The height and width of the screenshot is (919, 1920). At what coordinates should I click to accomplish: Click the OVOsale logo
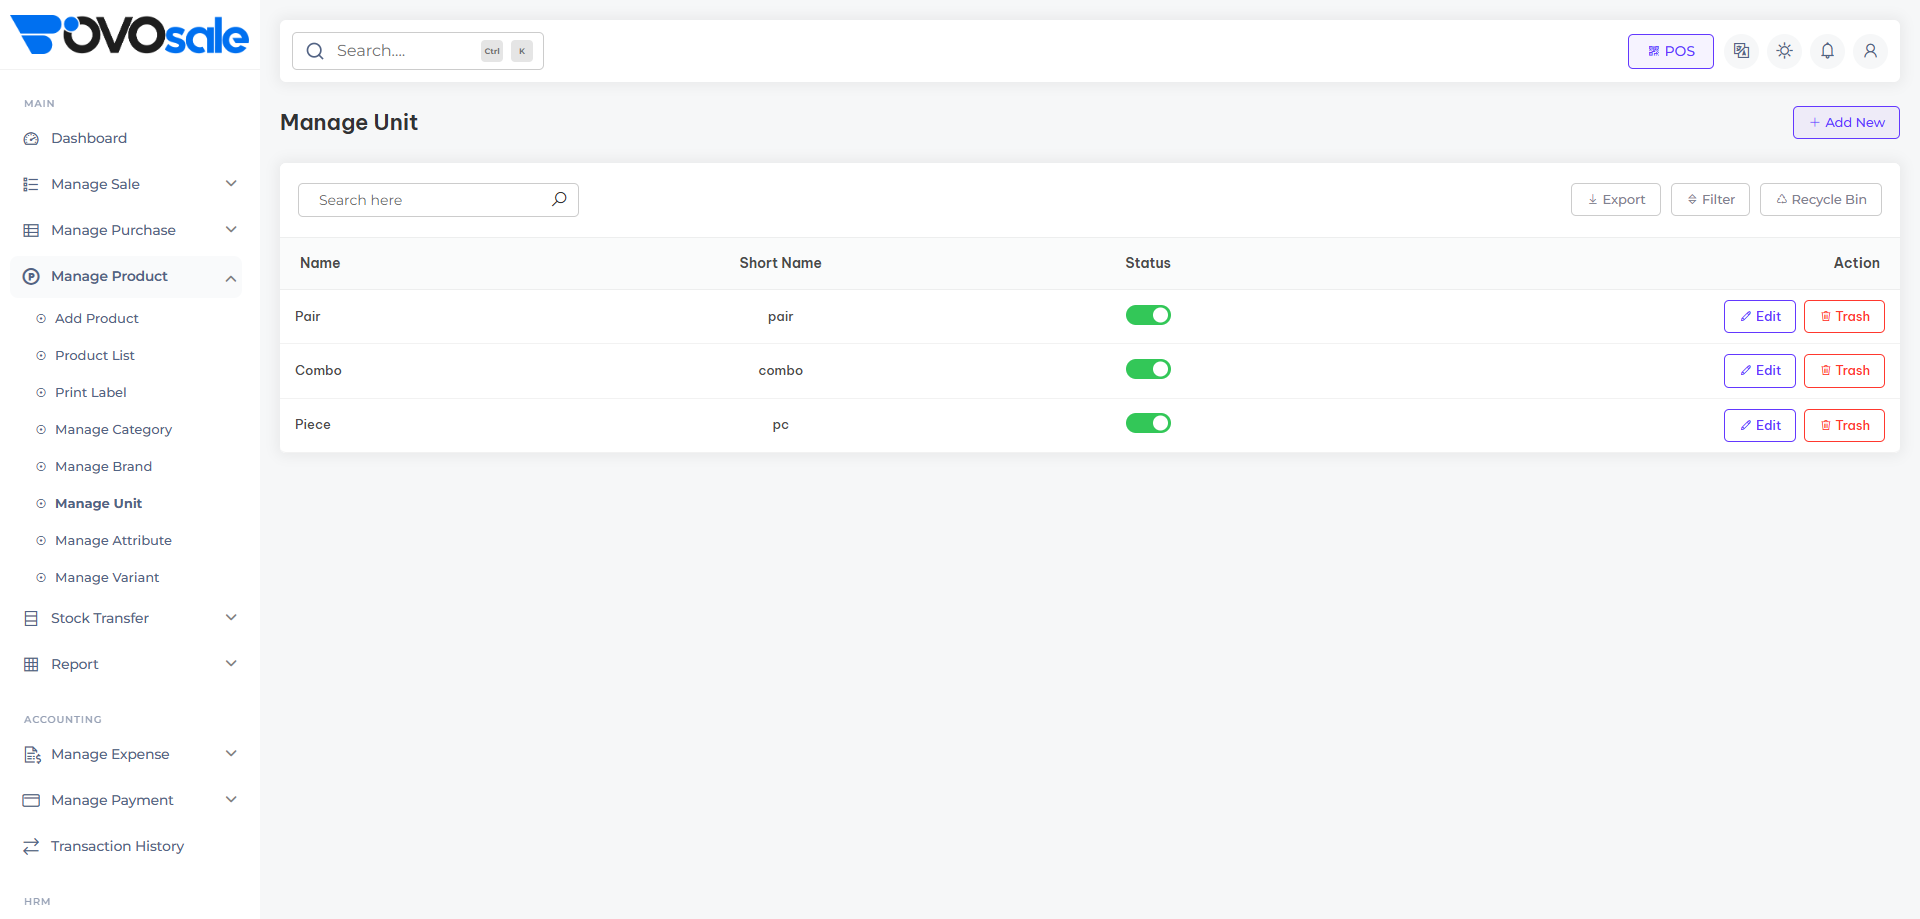click(129, 35)
